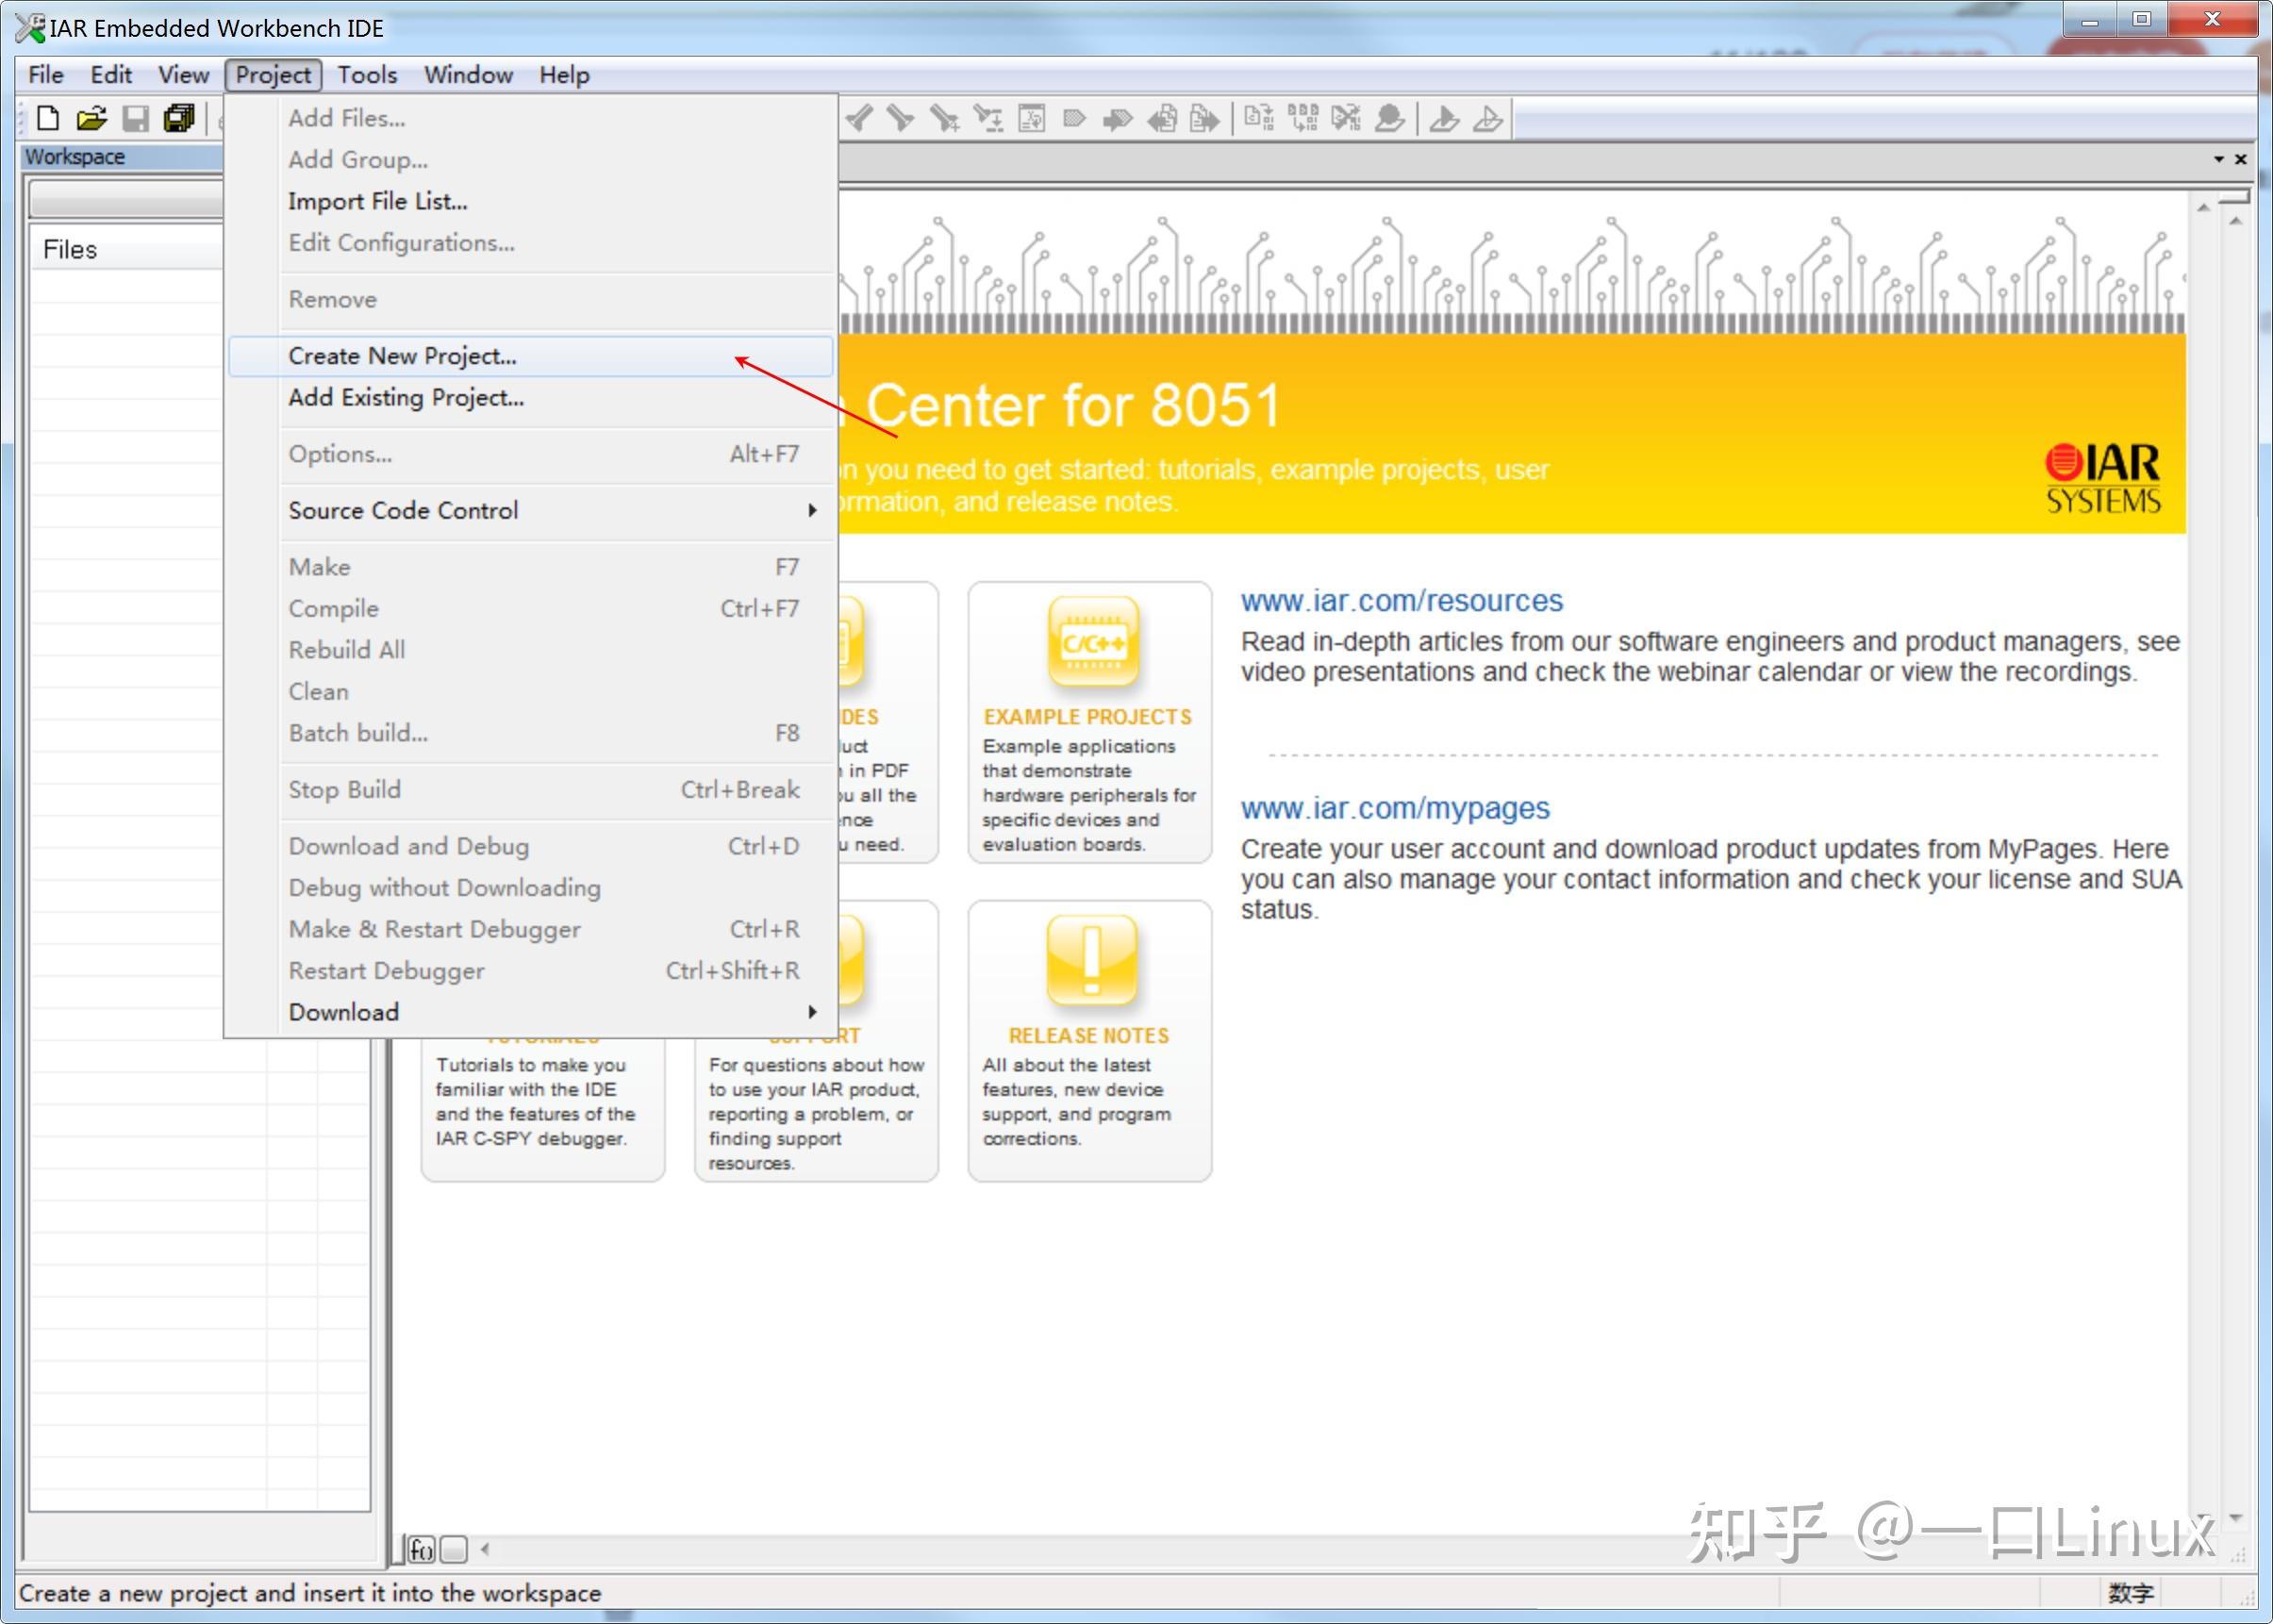Click the Toggle Bookmark tag icon
The image size is (2273, 1624).
pos(1074,119)
